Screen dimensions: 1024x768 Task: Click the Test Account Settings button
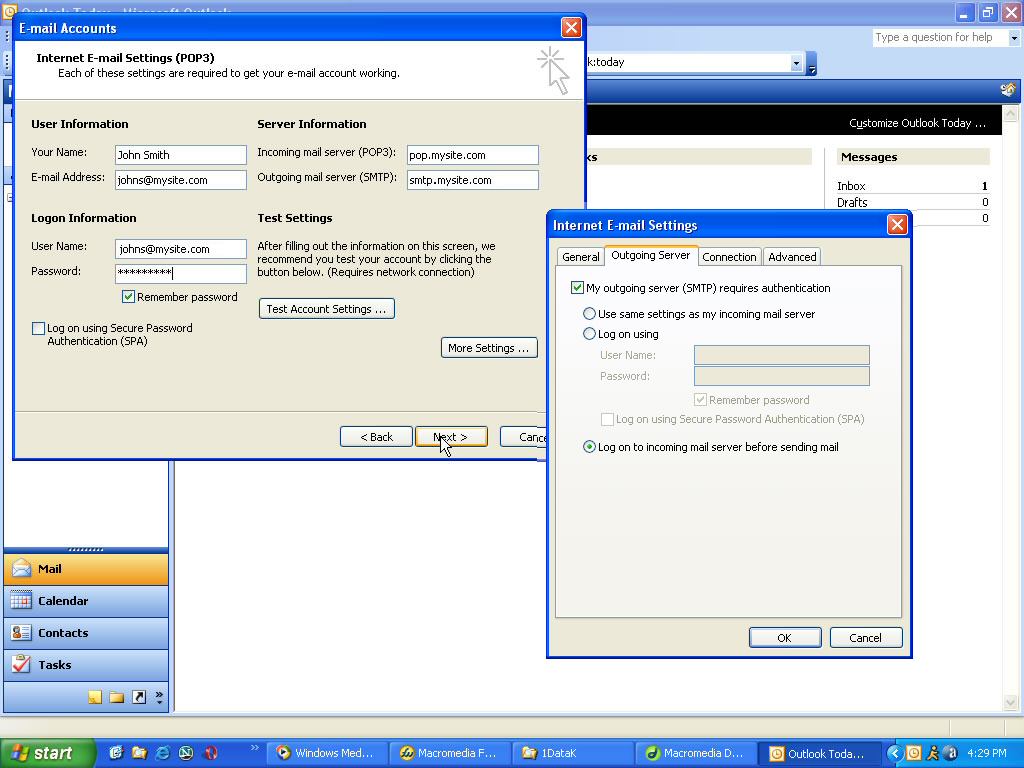[326, 309]
